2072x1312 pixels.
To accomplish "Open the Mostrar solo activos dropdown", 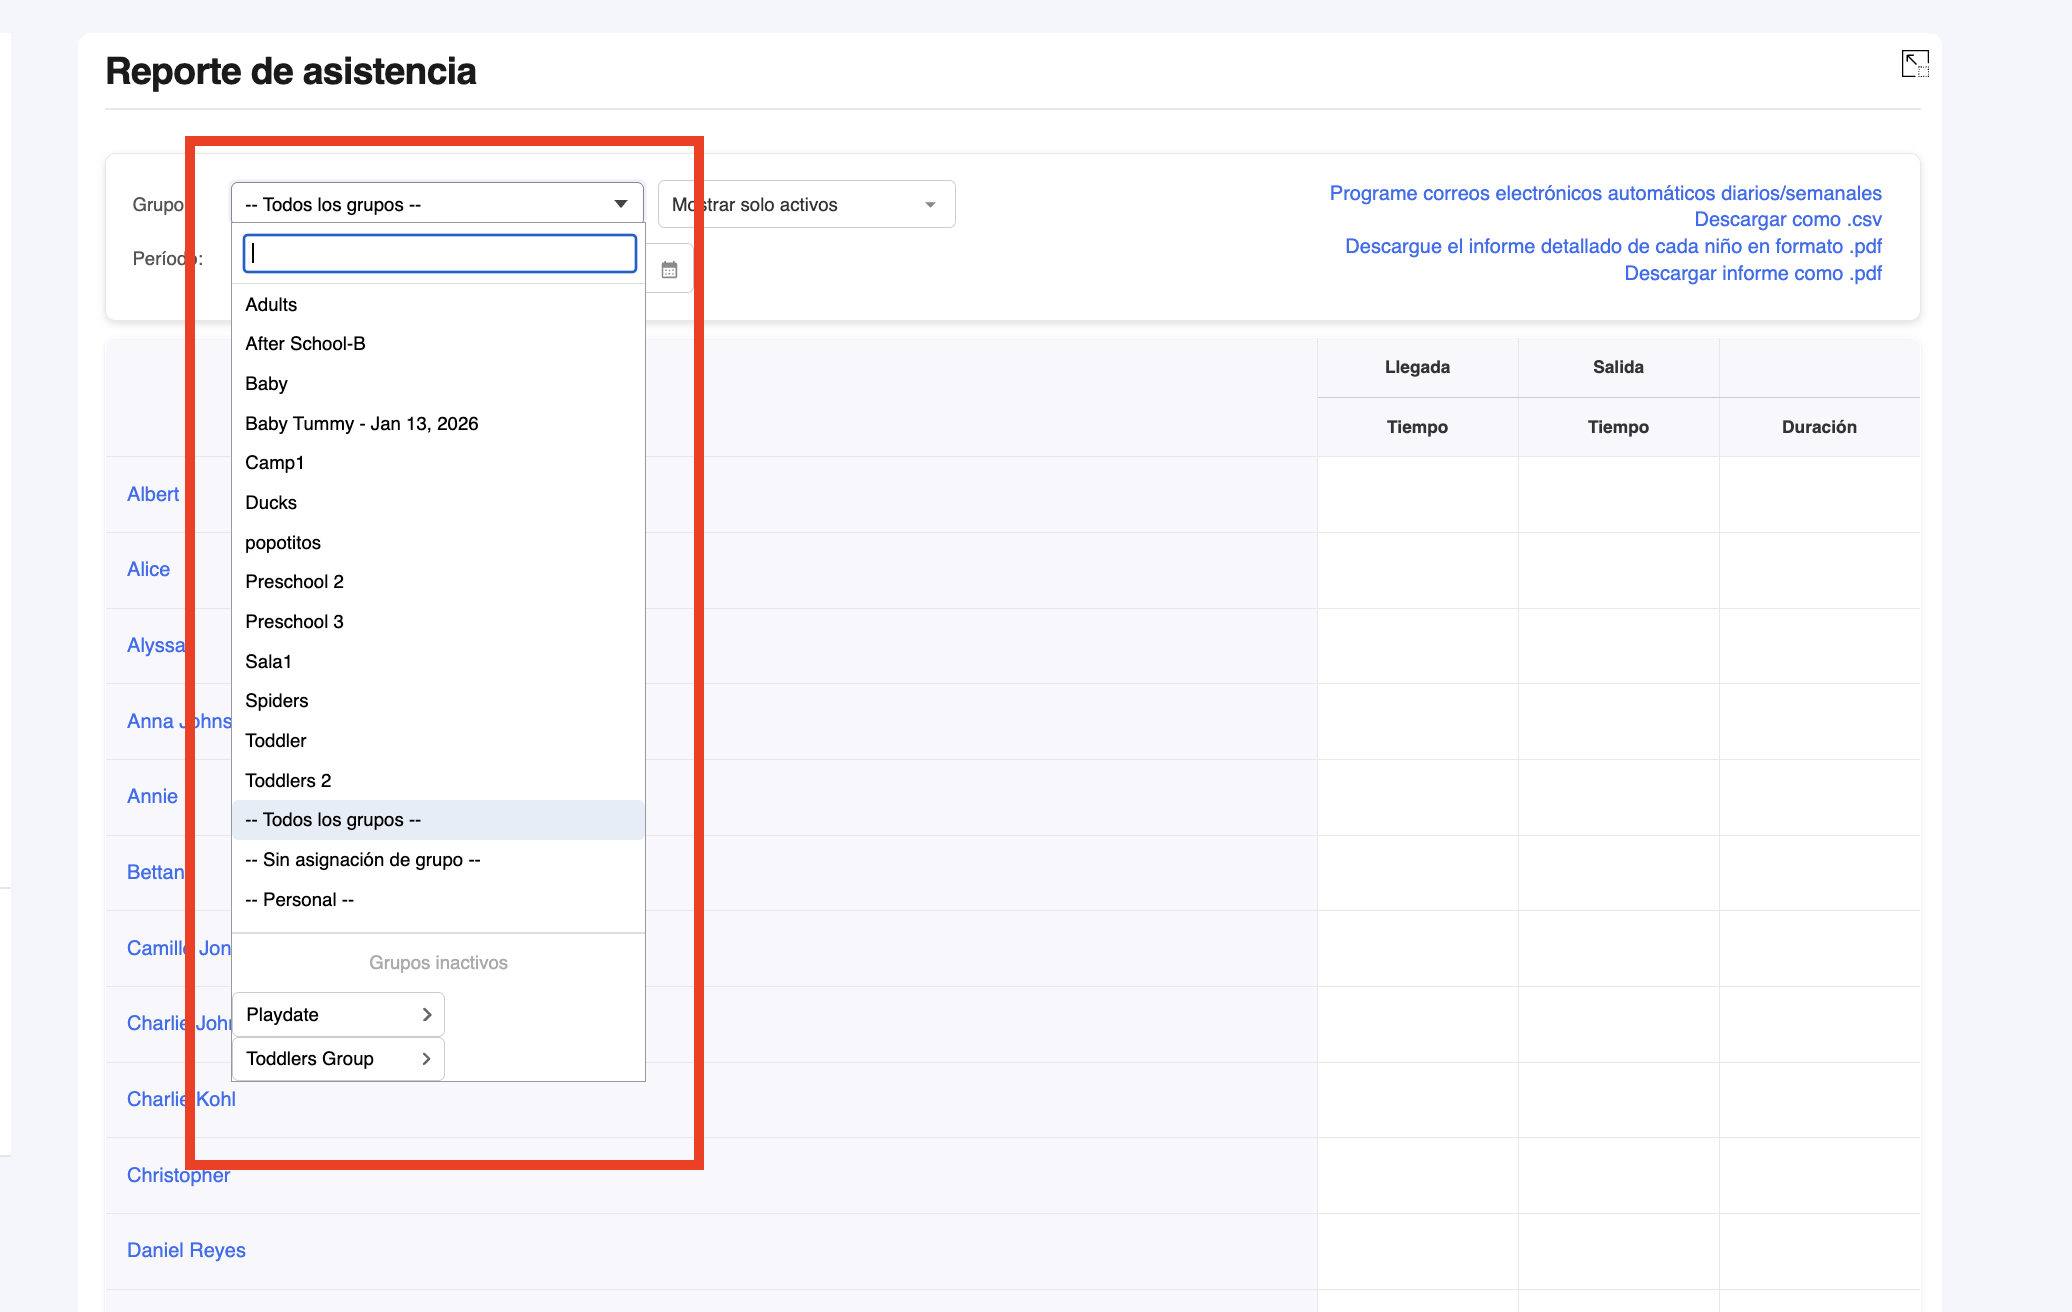I will [806, 205].
